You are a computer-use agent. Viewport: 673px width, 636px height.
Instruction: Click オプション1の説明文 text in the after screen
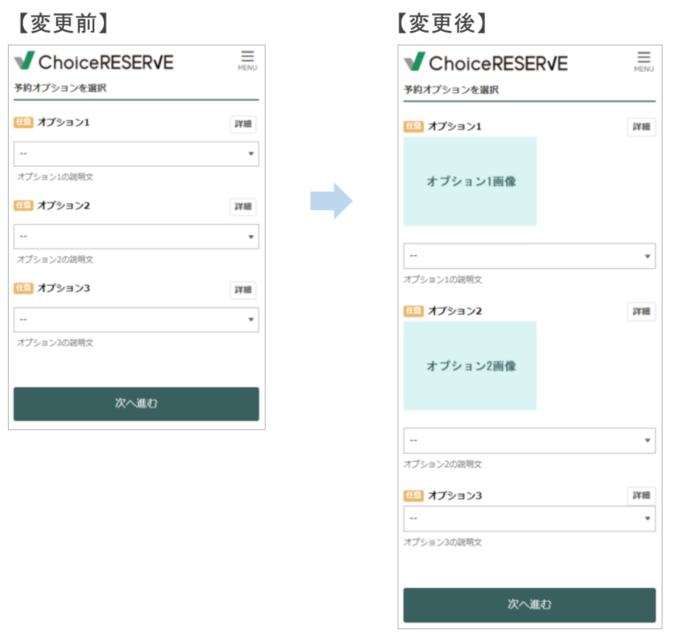[x=443, y=279]
